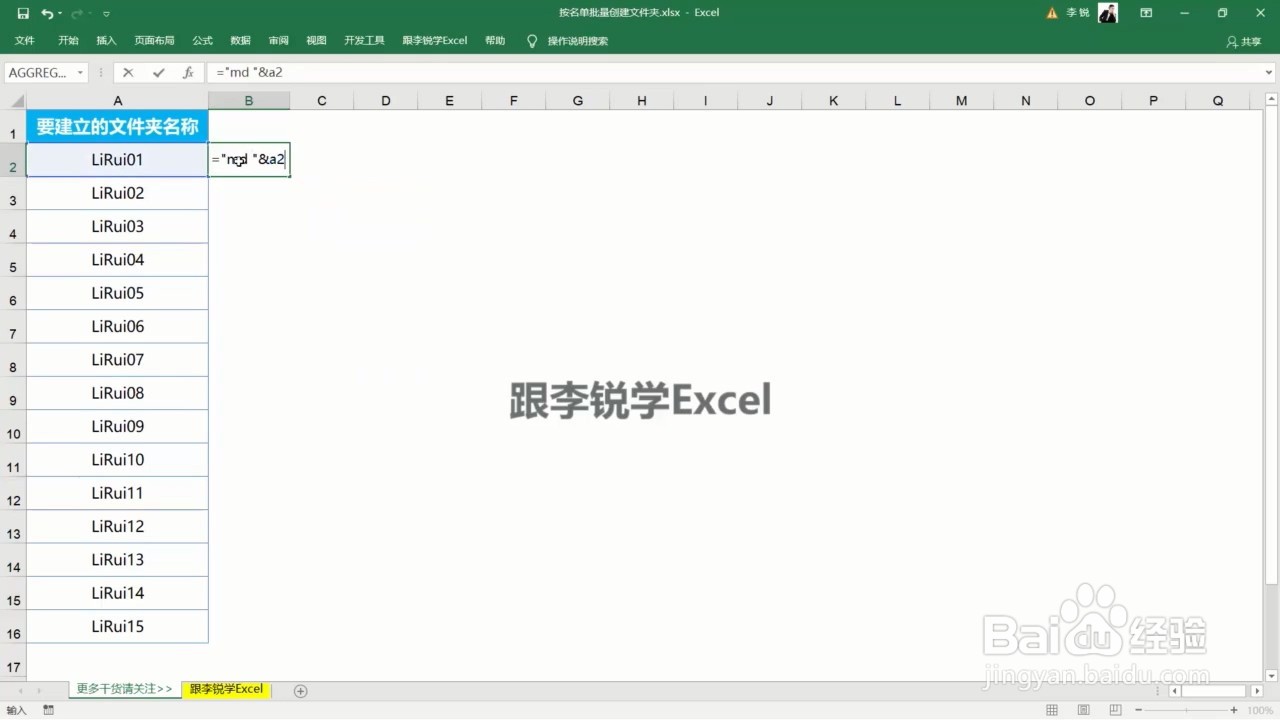Open the Insert Function fx dialog
Image resolution: width=1280 pixels, height=720 pixels.
[188, 73]
